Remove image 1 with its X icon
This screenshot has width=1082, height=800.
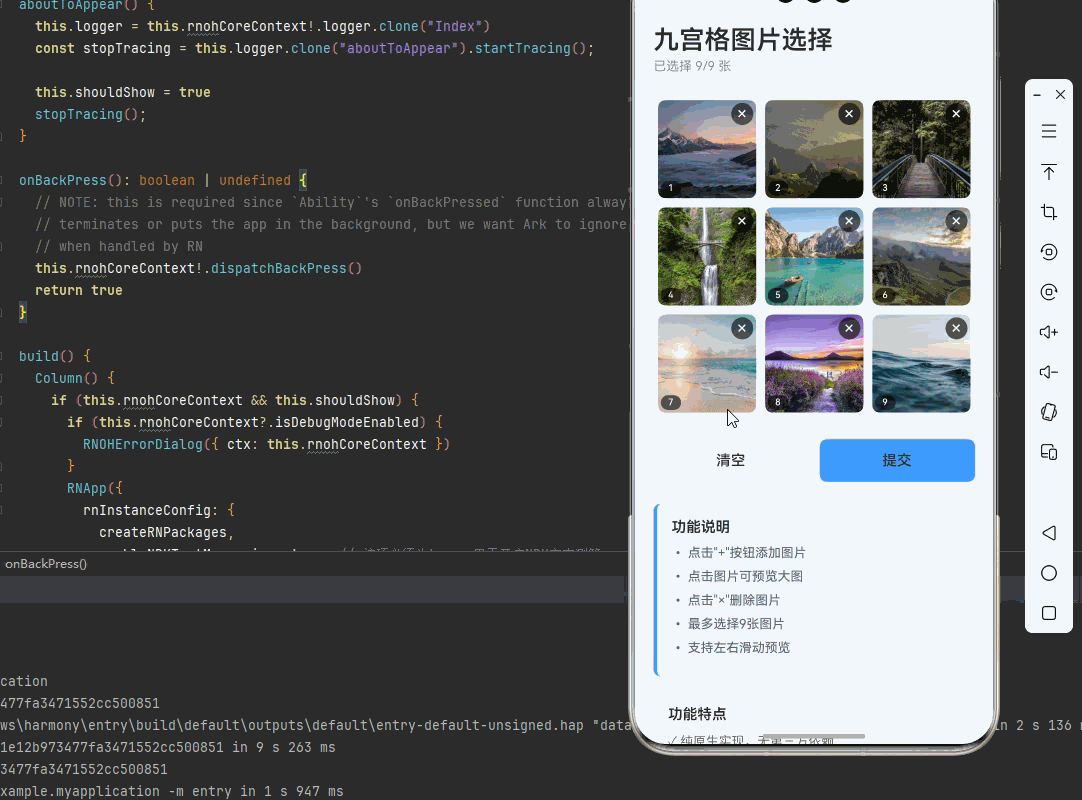tap(742, 114)
